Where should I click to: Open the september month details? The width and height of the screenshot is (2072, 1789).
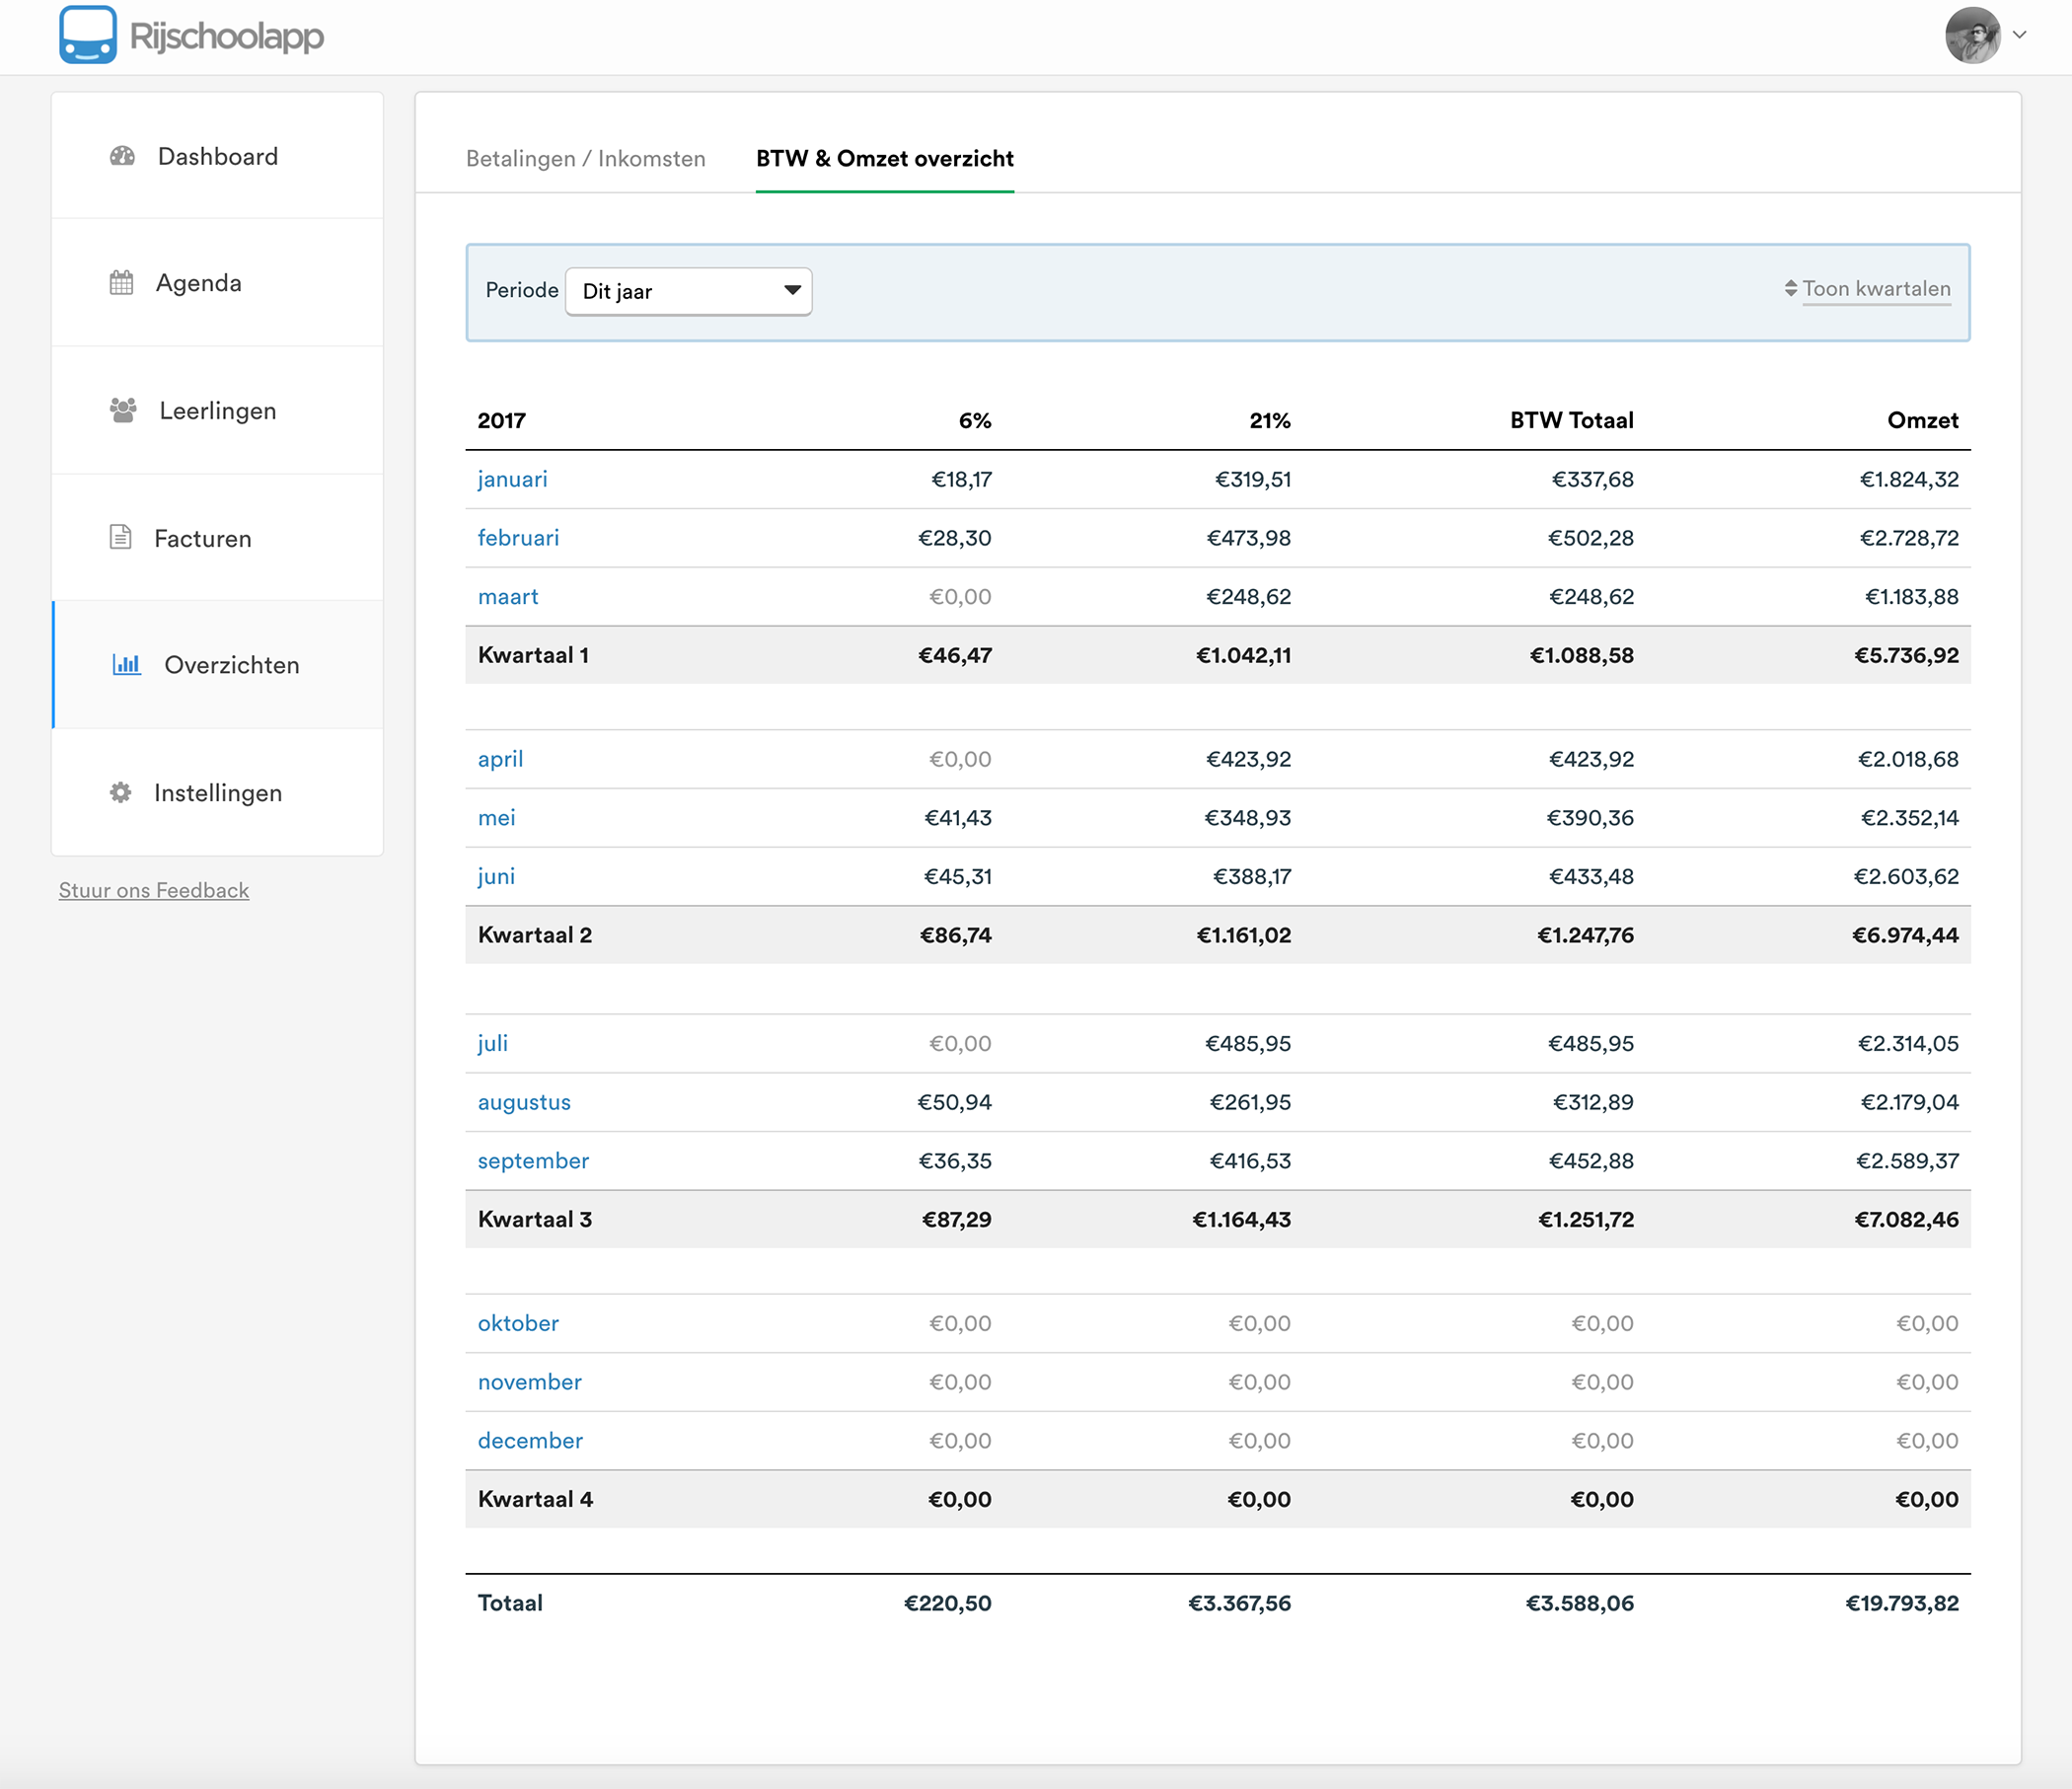(533, 1161)
